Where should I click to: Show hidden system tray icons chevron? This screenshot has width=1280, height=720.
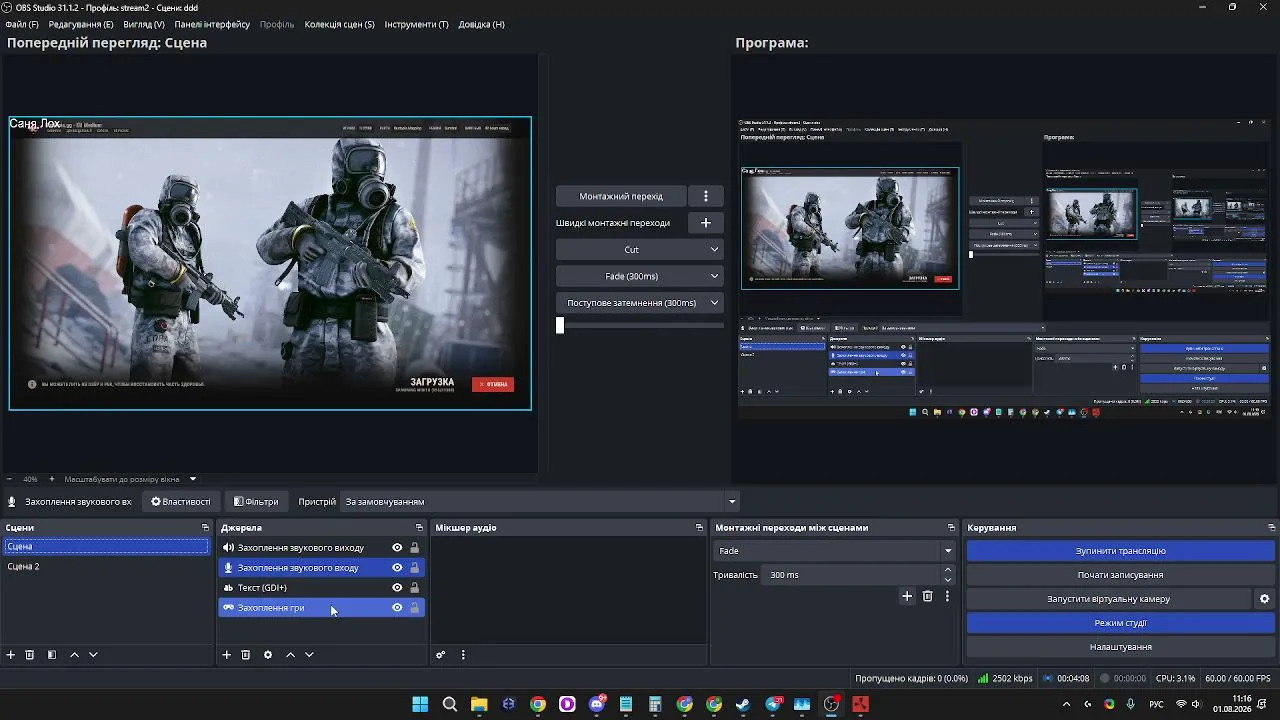pos(1066,704)
